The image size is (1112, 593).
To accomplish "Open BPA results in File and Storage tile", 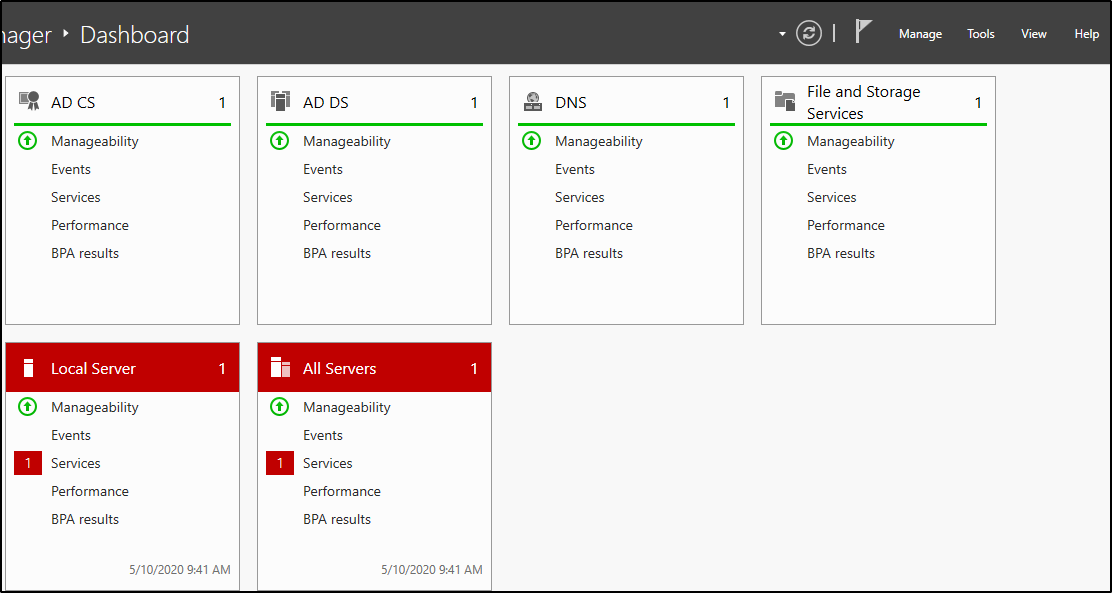I will pyautogui.click(x=841, y=253).
